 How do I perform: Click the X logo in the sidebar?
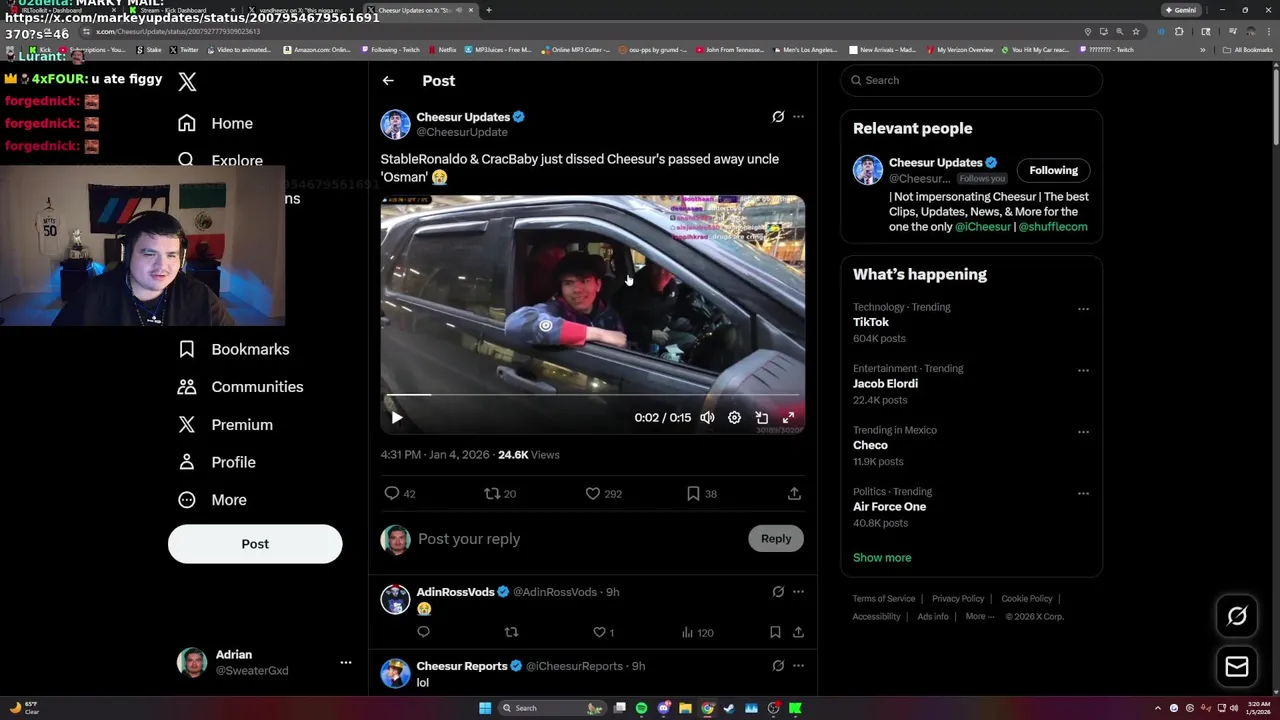[187, 82]
